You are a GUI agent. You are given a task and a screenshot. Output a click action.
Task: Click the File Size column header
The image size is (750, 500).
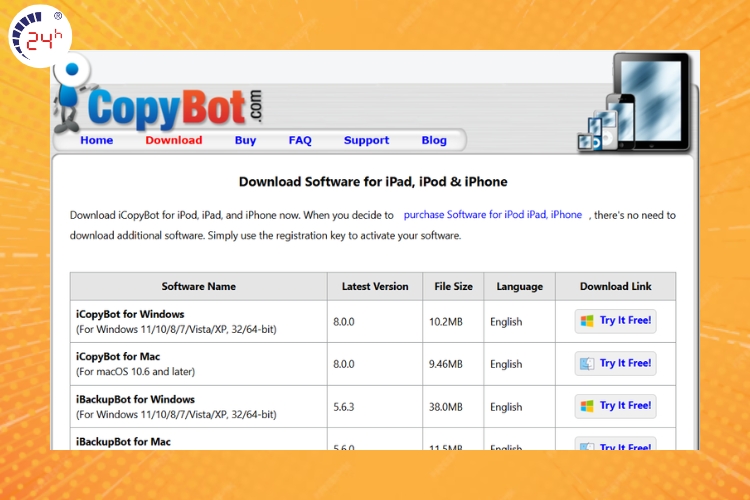453,287
